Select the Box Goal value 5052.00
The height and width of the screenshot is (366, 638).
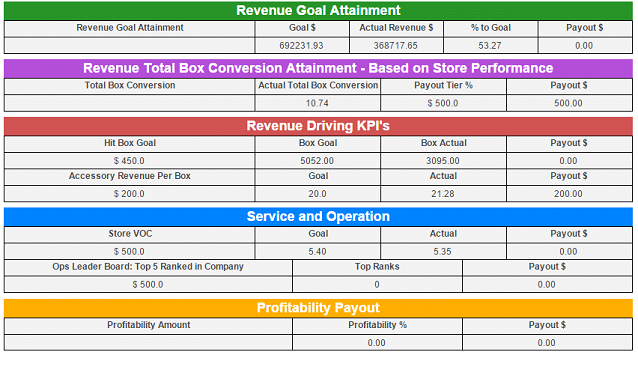pos(317,161)
